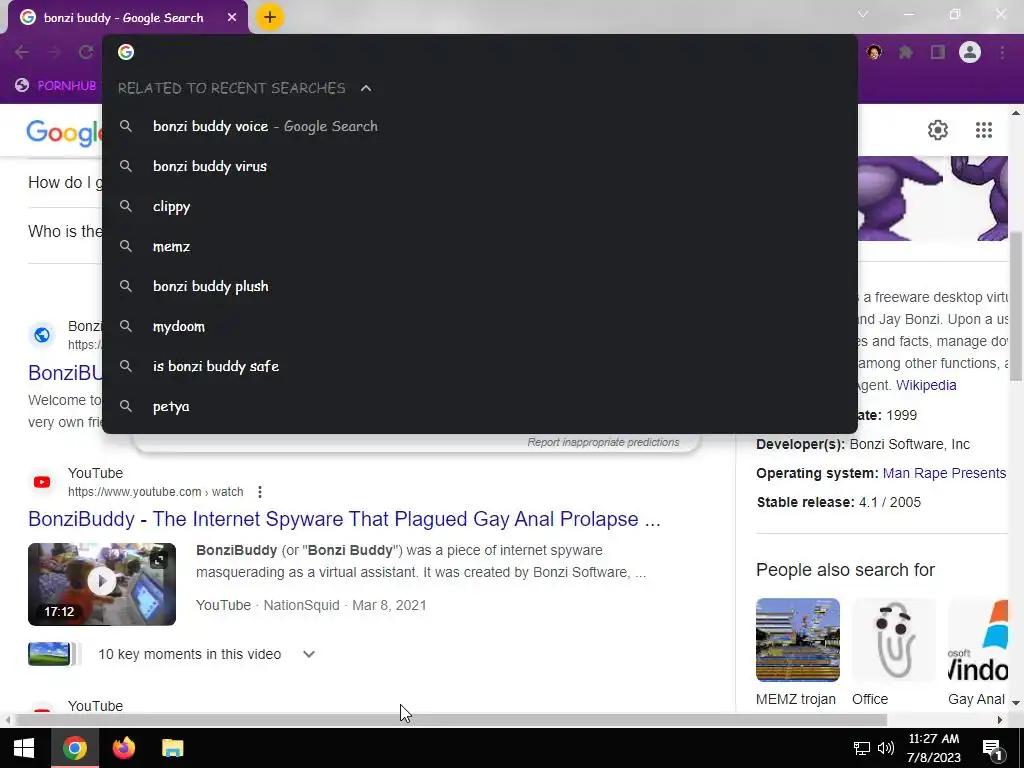Image resolution: width=1024 pixels, height=768 pixels.
Task: Open three-dot menu beside youtube.com URL
Action: 260,492
